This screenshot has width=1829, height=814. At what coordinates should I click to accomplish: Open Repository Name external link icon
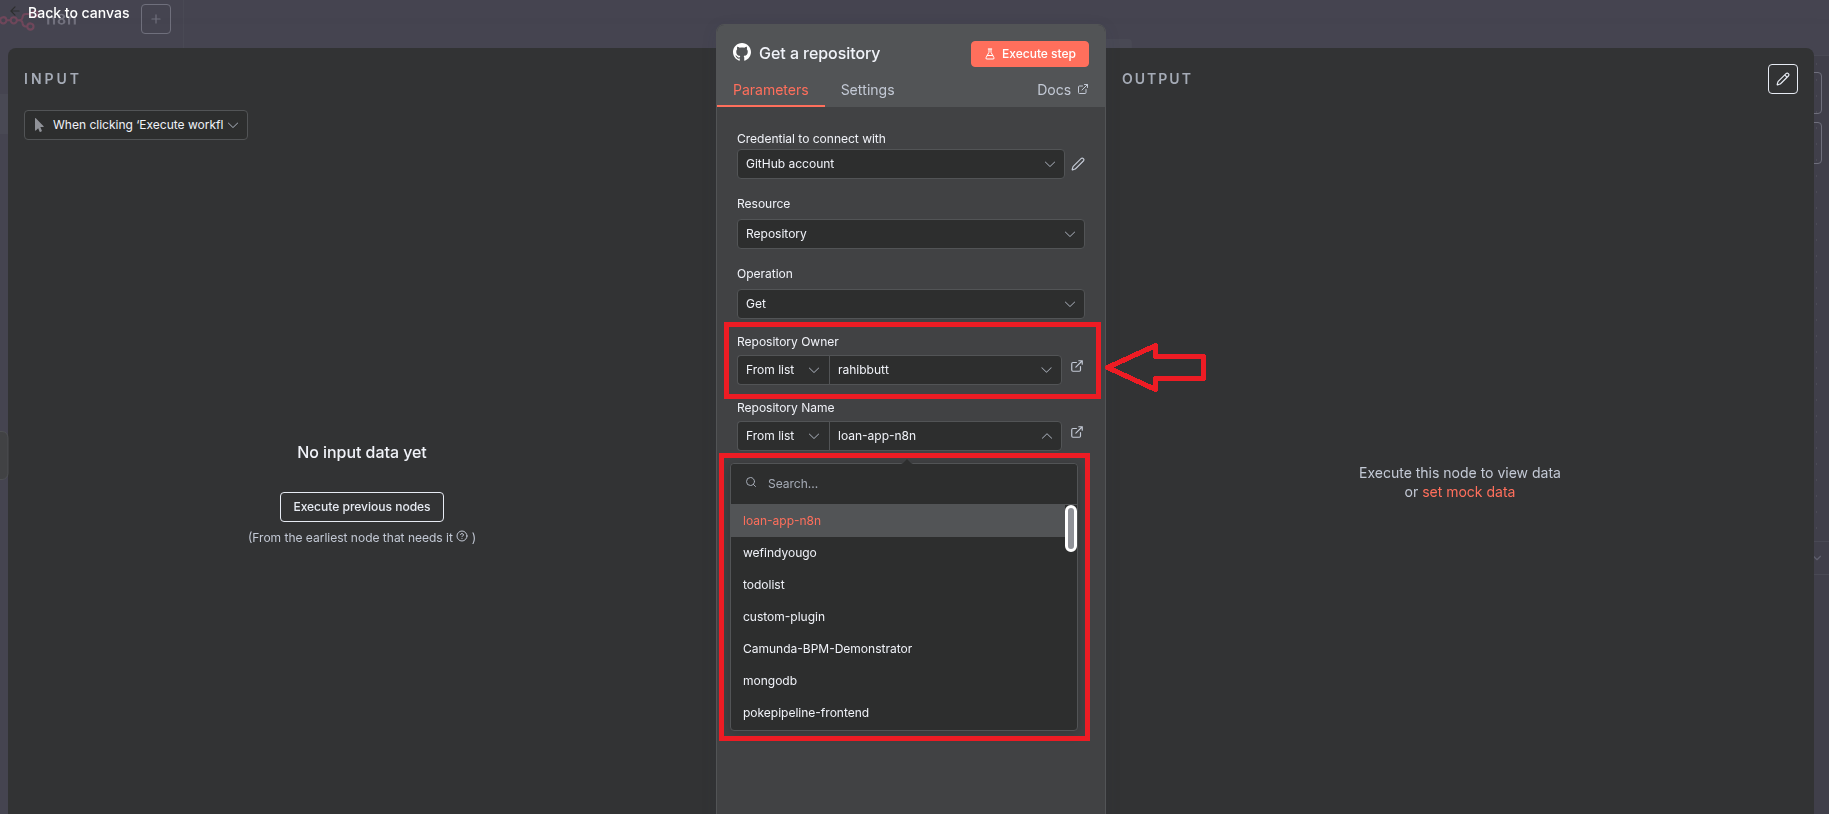pos(1077,433)
